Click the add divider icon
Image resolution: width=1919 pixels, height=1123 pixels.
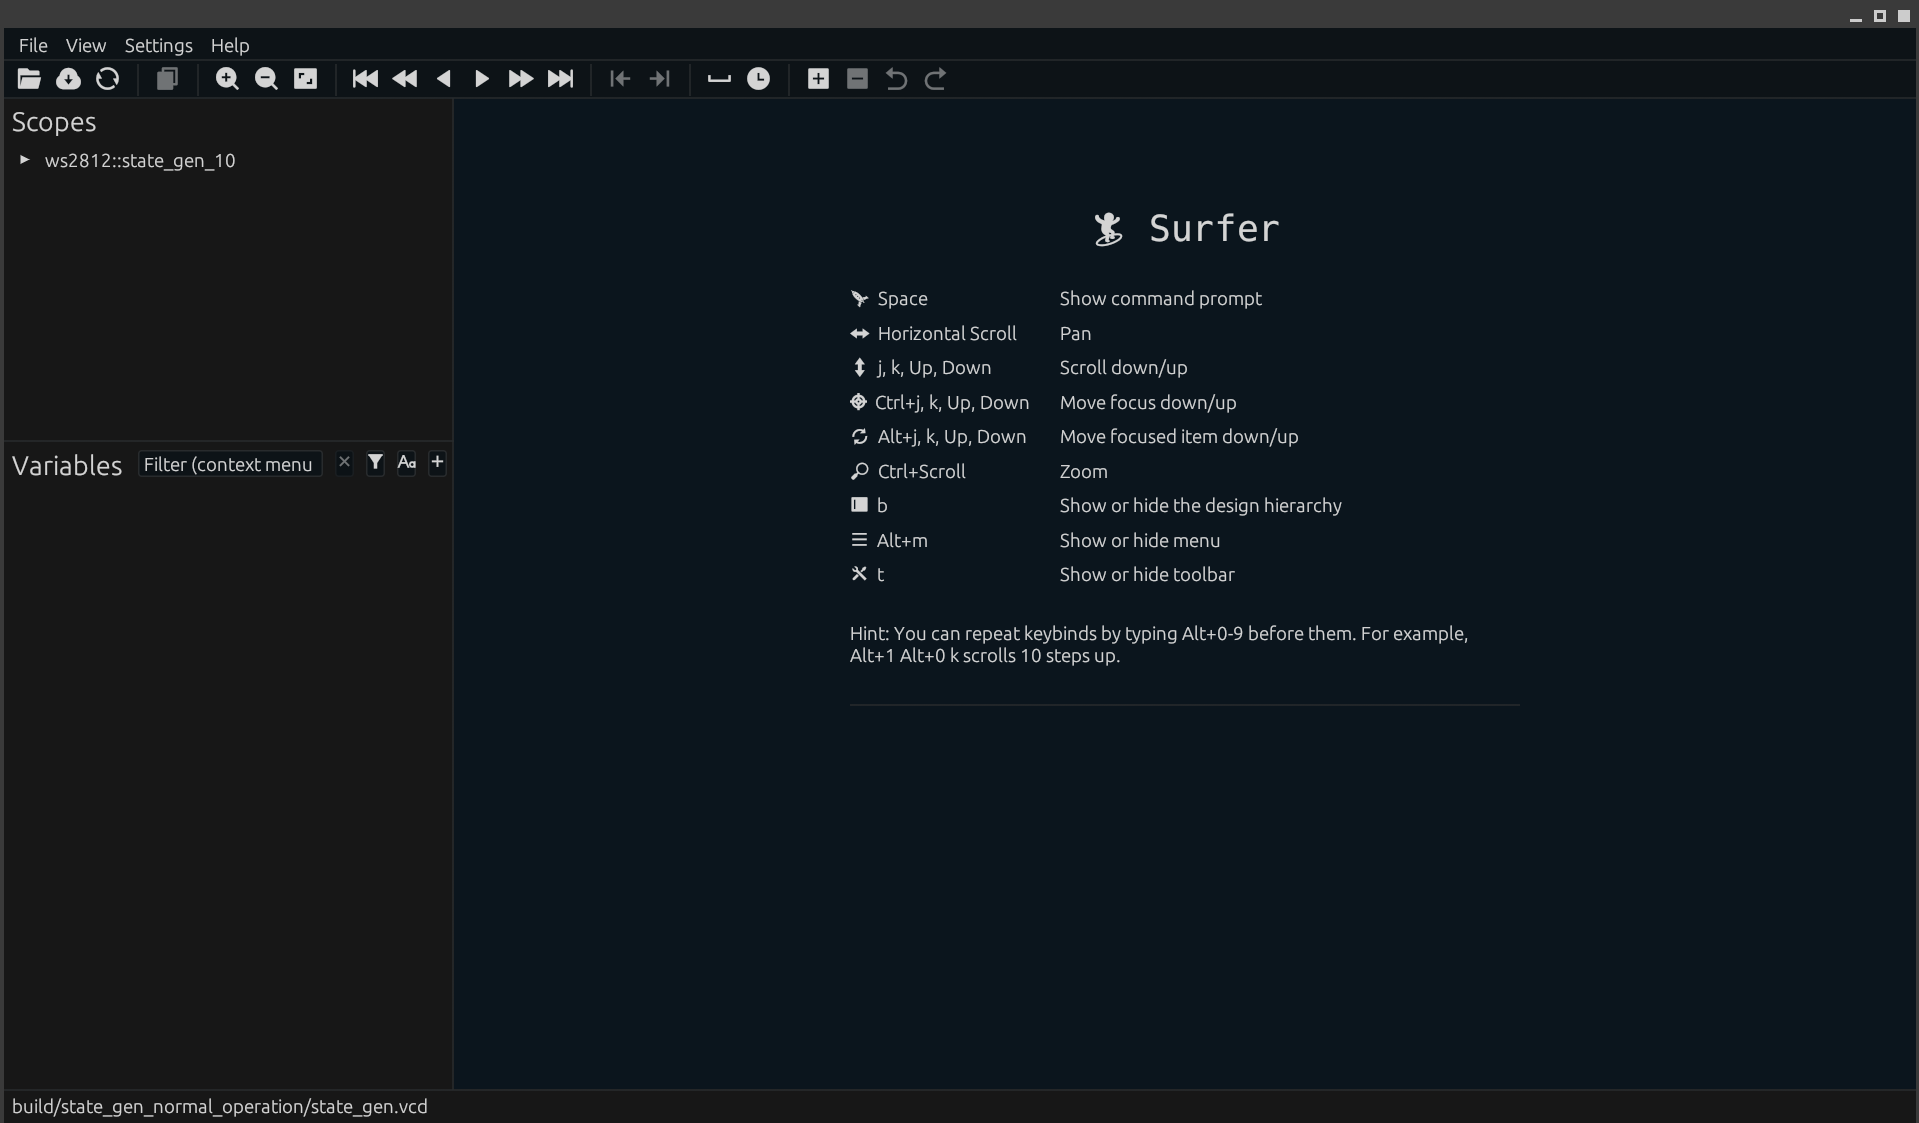pyautogui.click(x=719, y=79)
